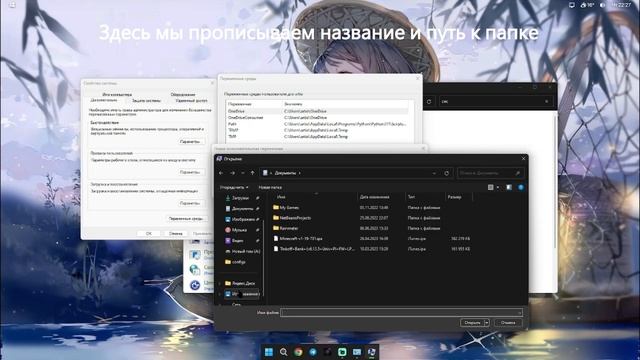Select Документы in the sidebar
640x360 pixels.
[242, 209]
